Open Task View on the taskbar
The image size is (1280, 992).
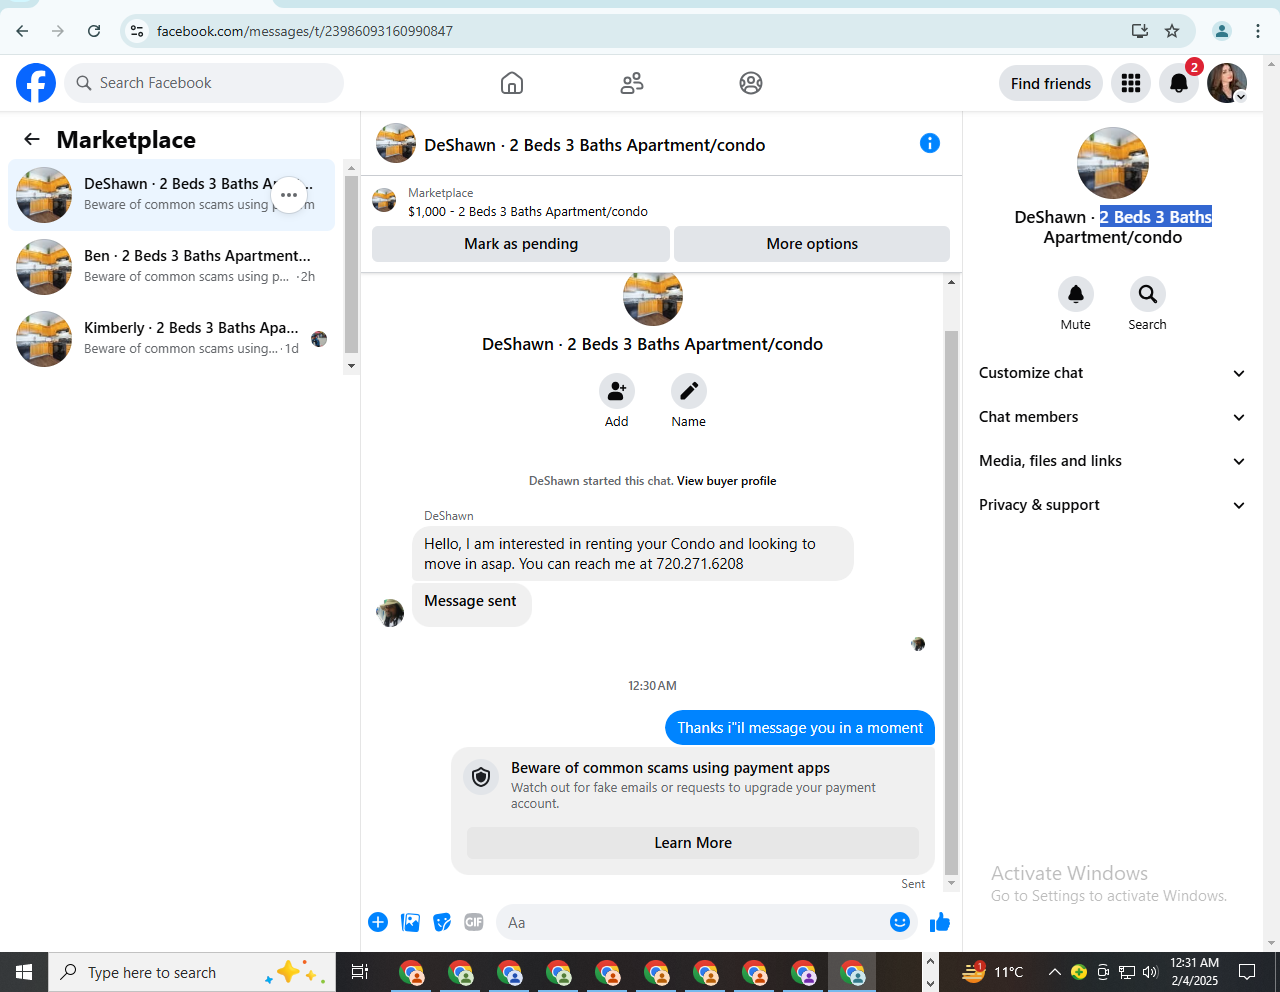tap(360, 972)
